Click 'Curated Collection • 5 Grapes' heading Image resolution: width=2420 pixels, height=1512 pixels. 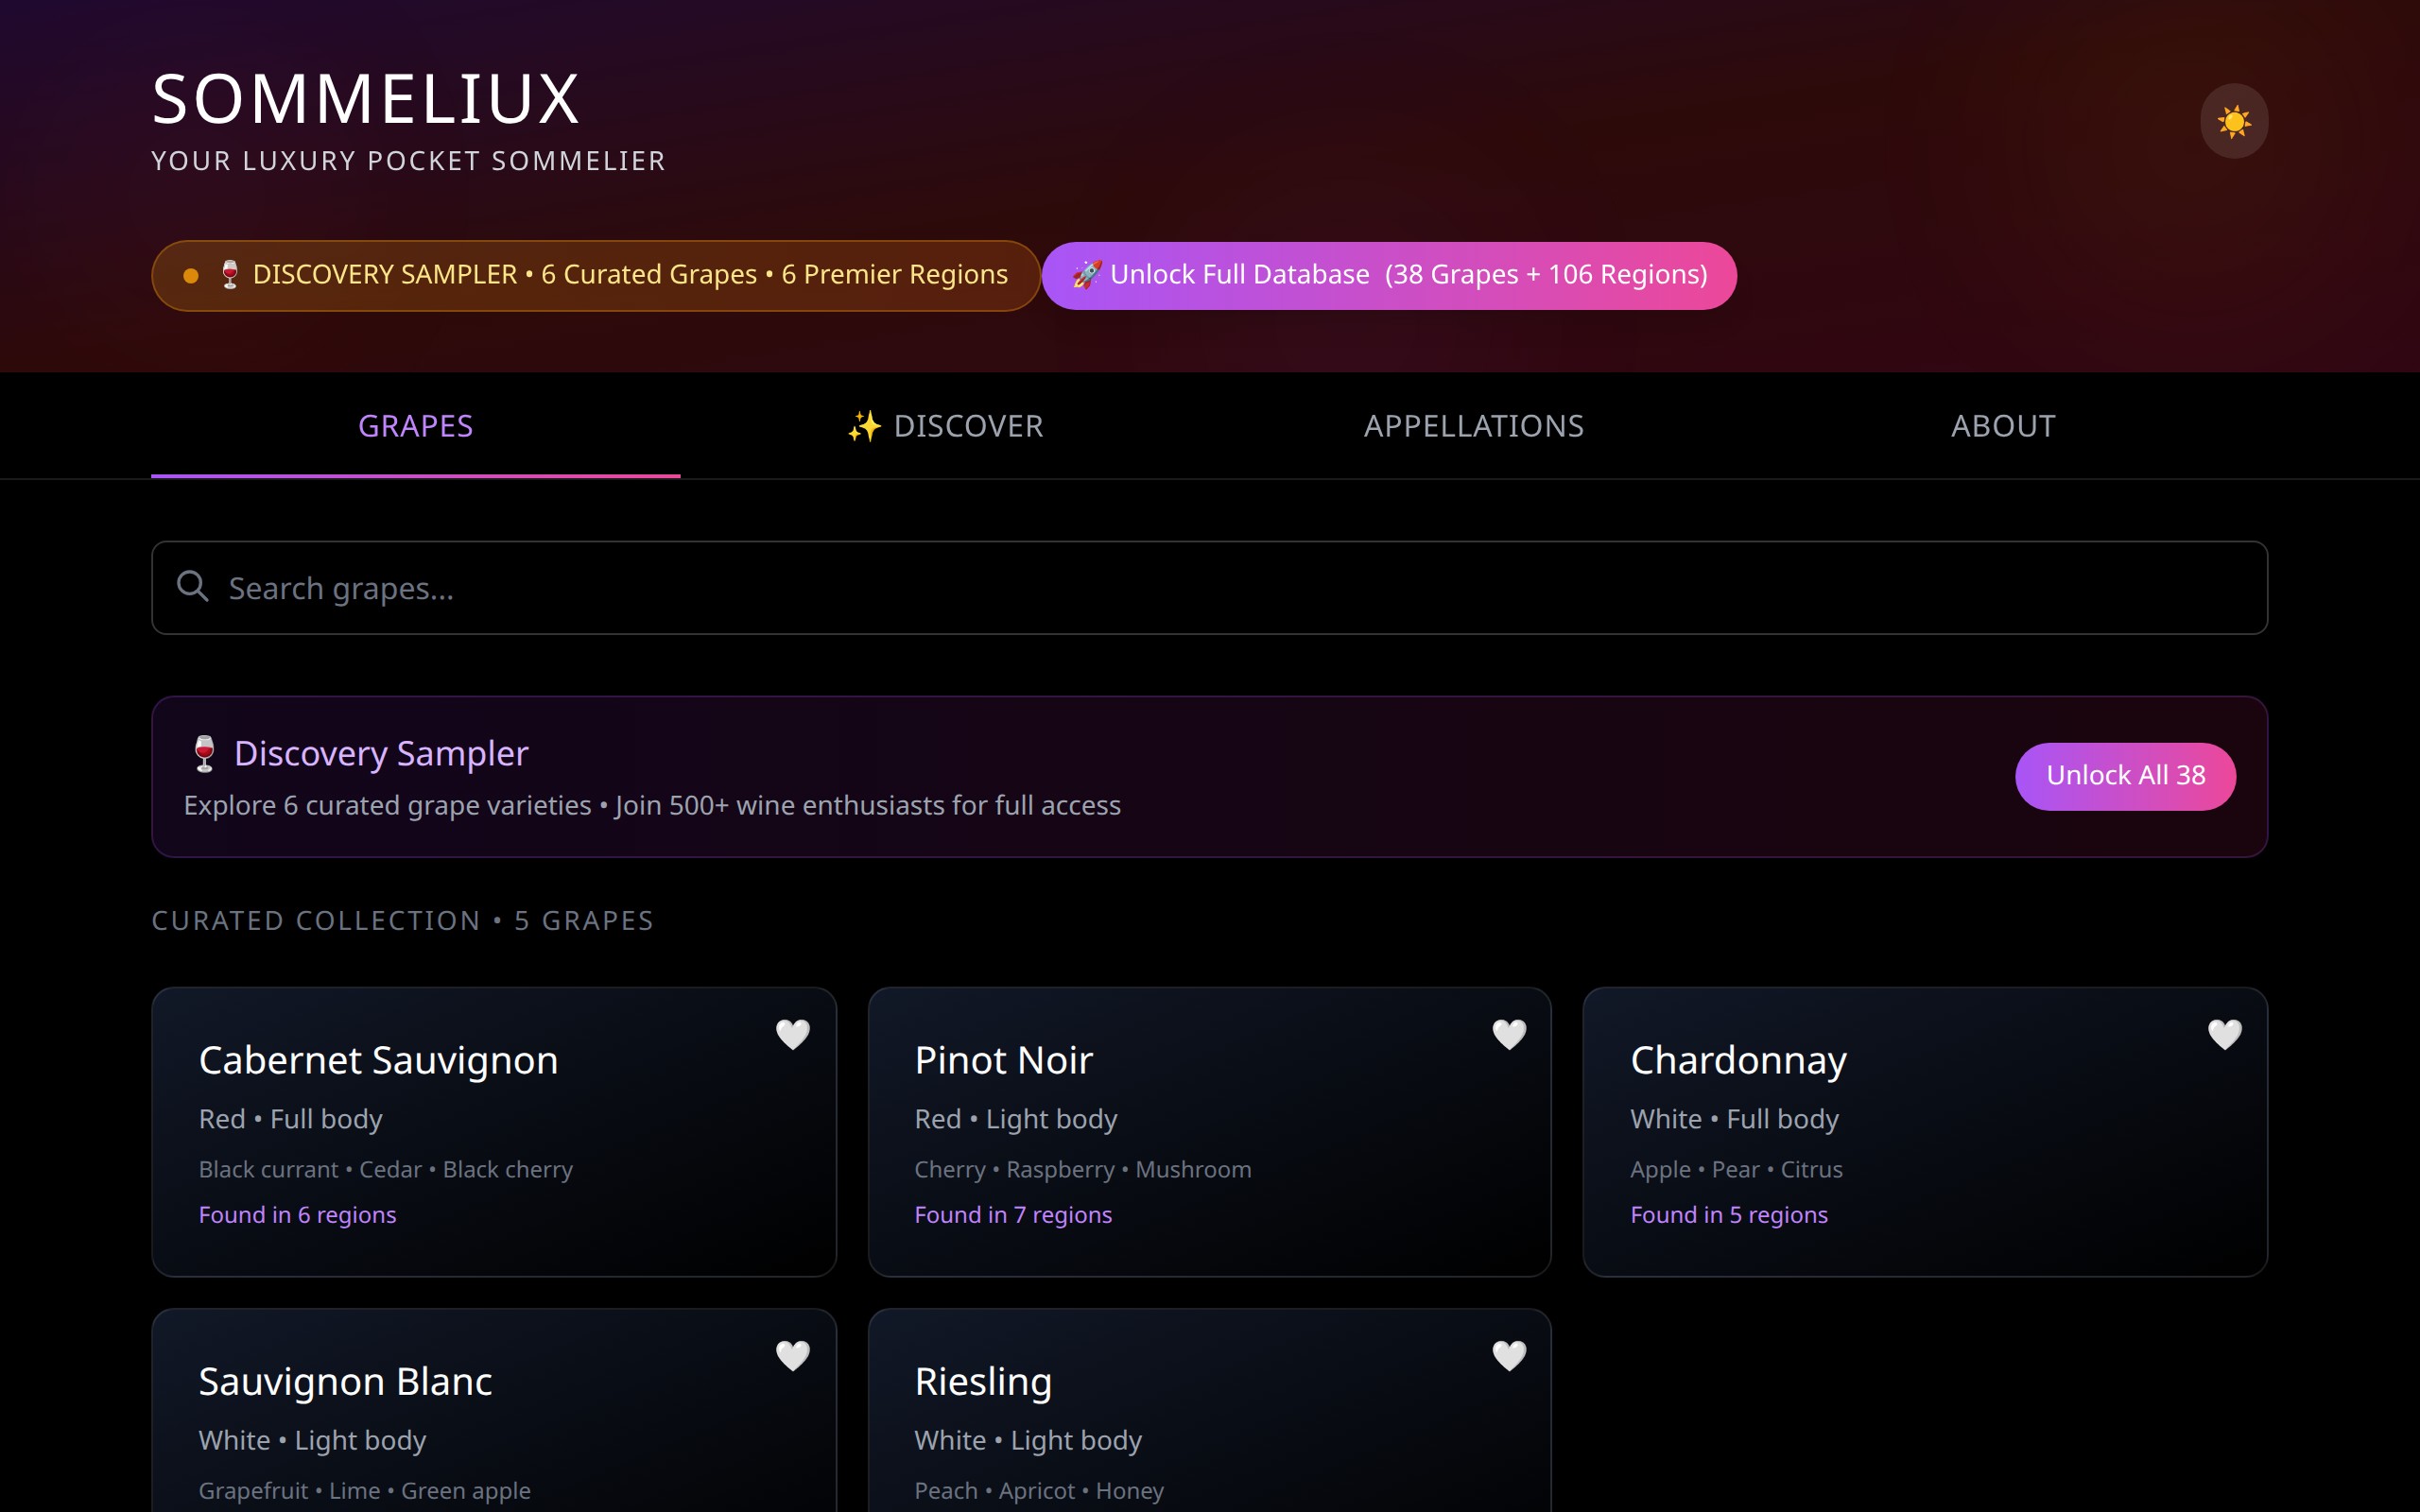click(402, 920)
